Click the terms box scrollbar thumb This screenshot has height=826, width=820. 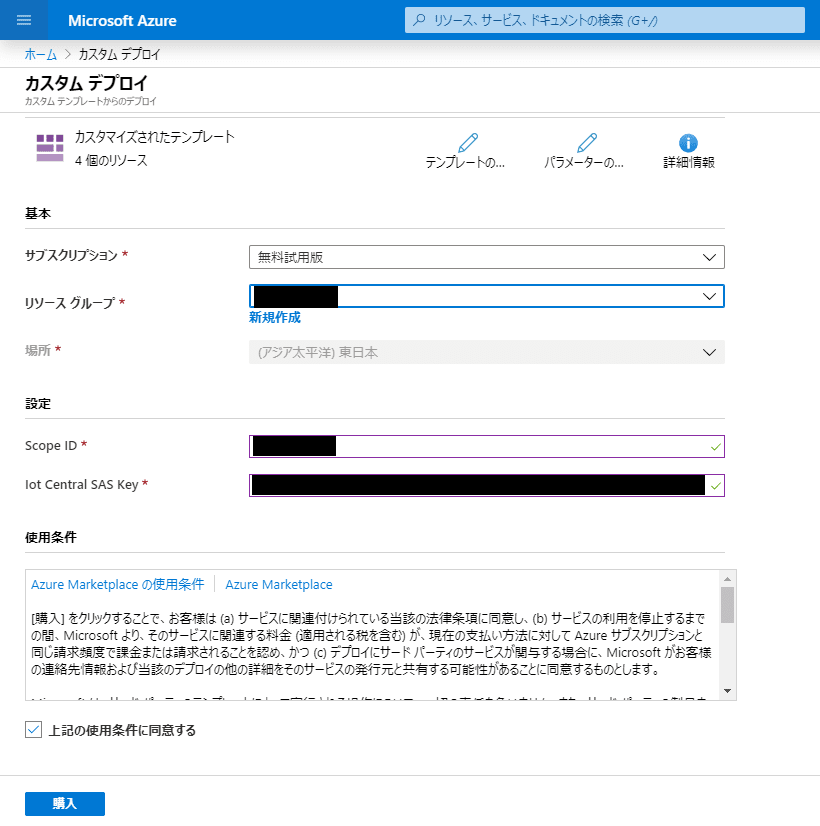[727, 605]
